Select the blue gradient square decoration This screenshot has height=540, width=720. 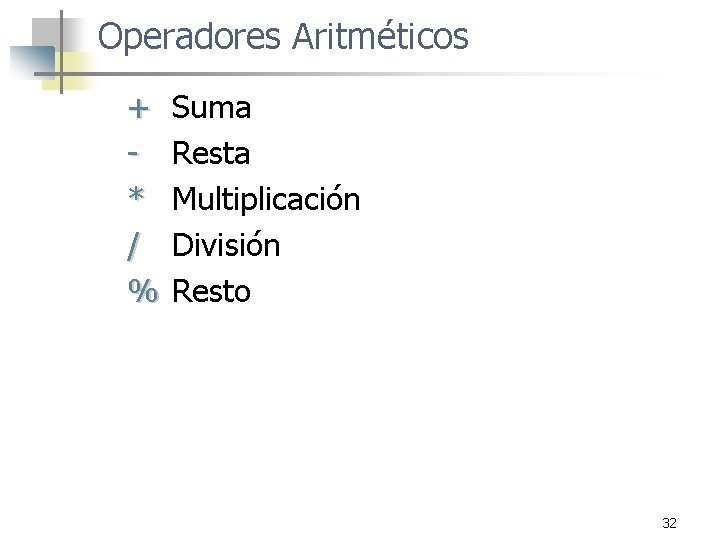[32, 62]
